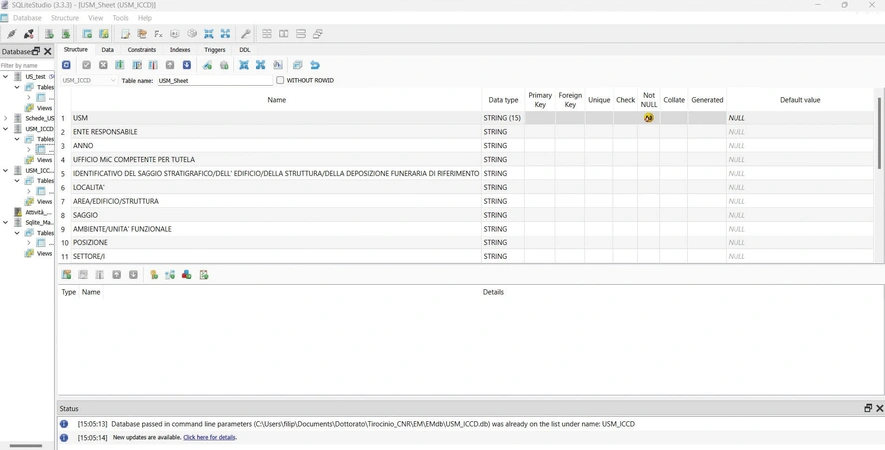
Task: Open the Tools menu
Action: (120, 18)
